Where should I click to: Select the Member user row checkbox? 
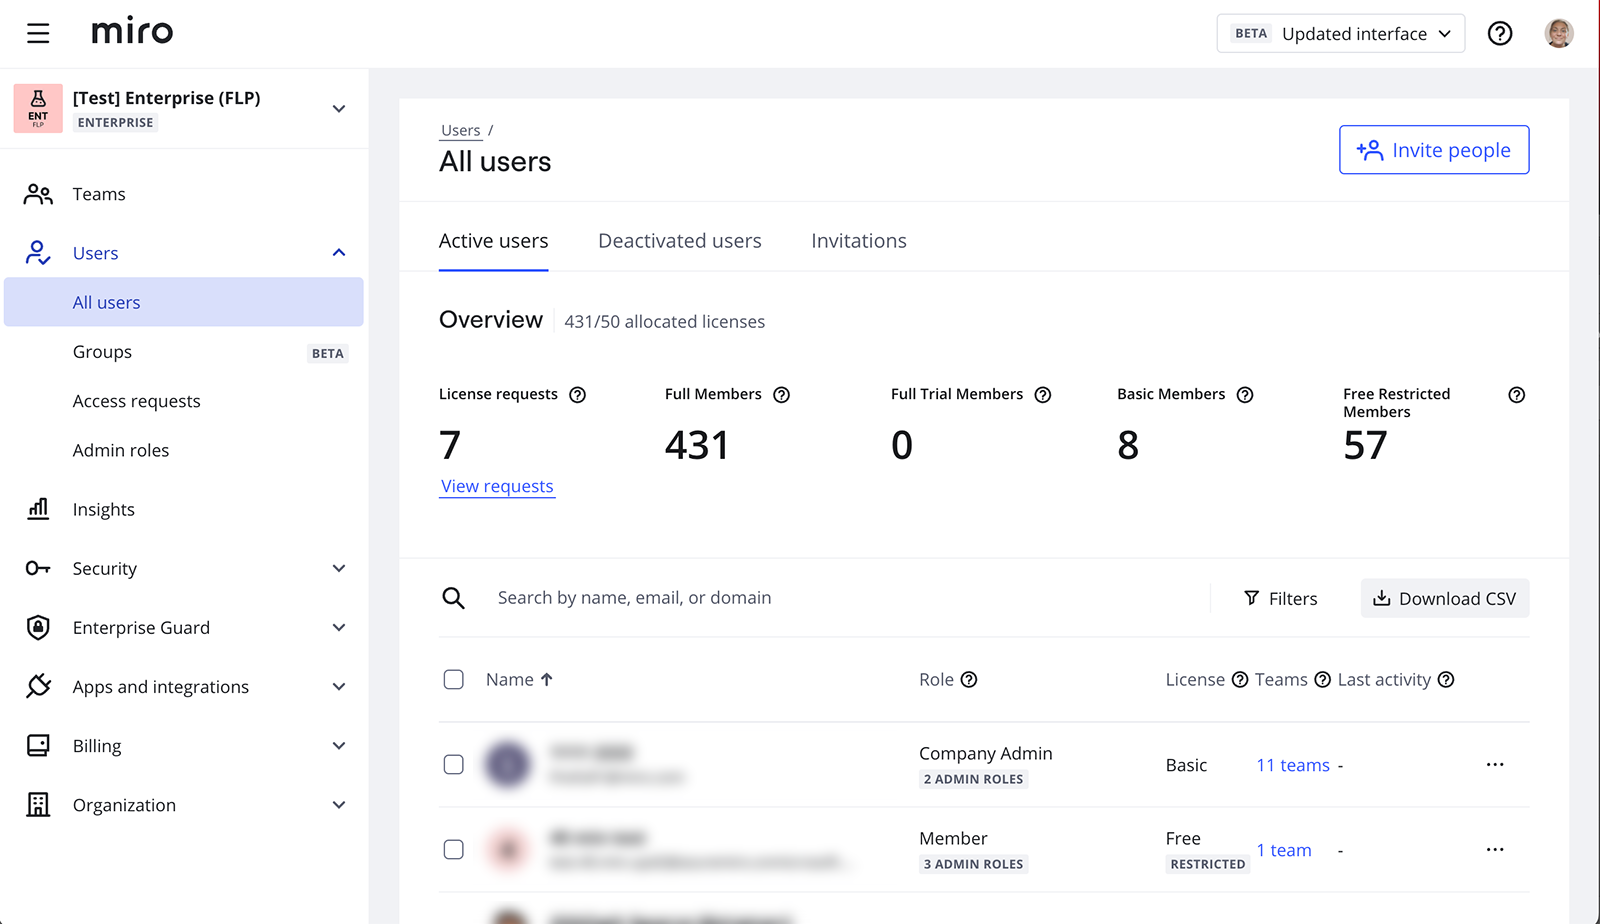453,850
